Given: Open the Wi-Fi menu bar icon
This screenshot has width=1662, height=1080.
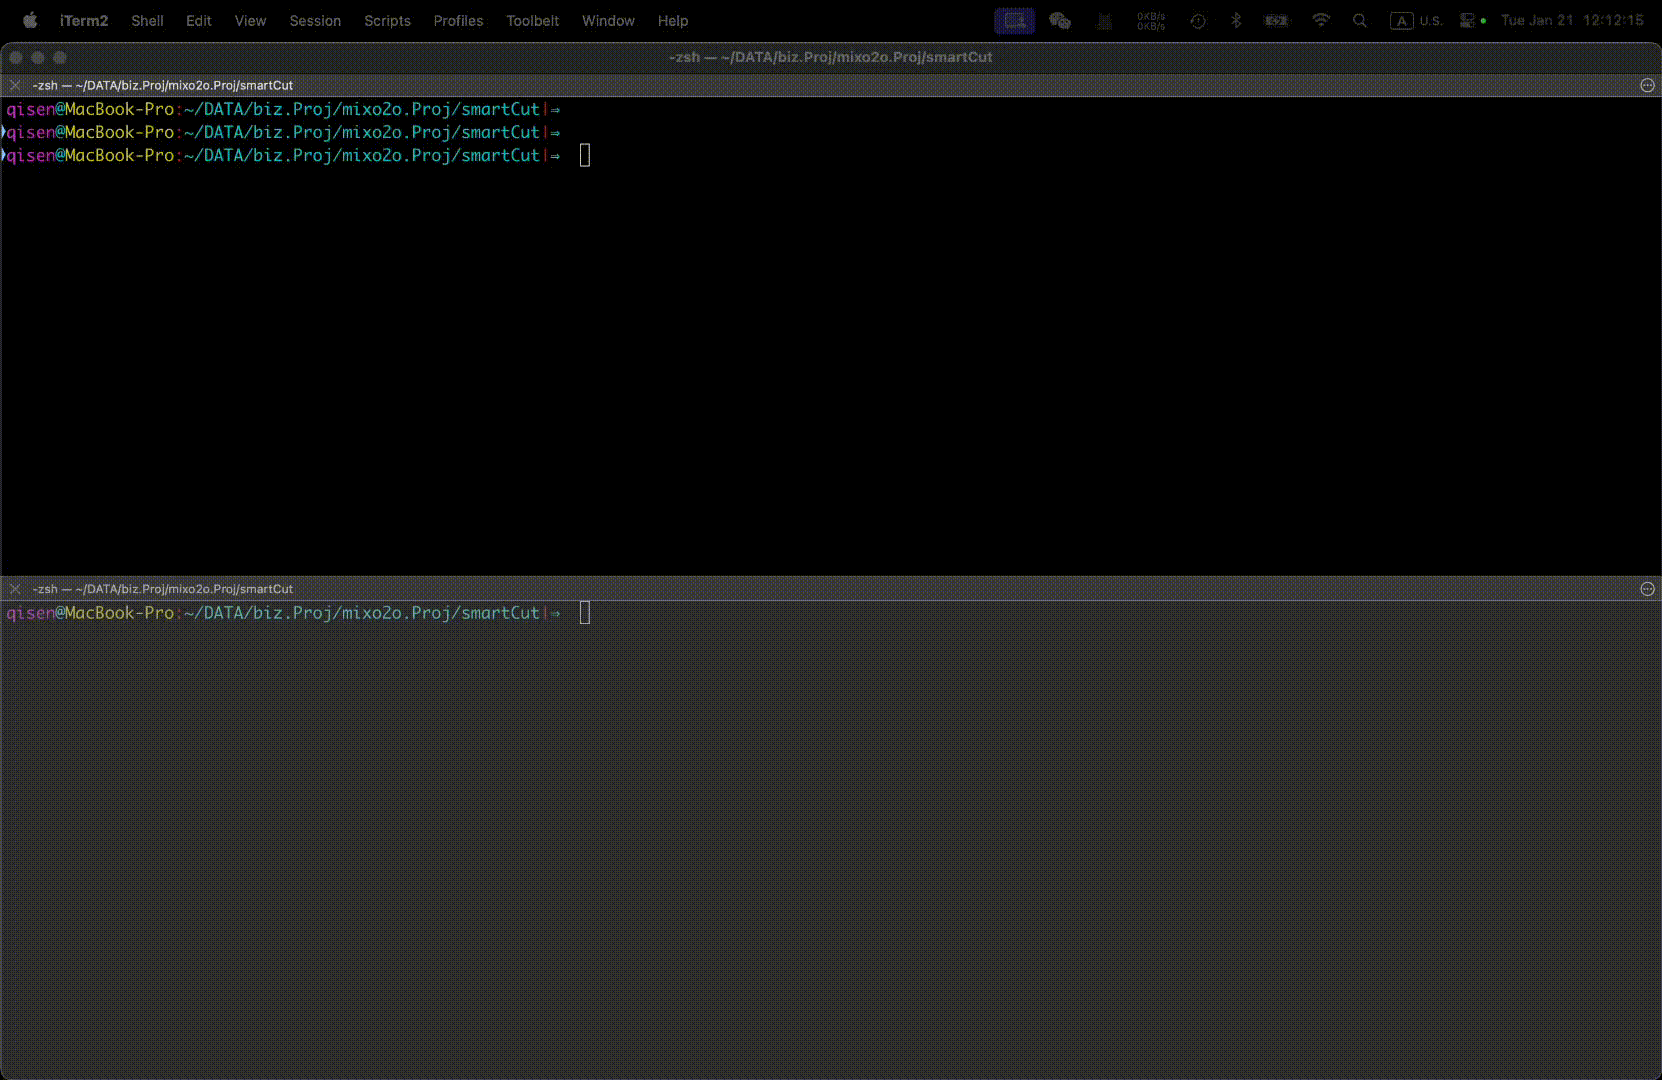Looking at the screenshot, I should tap(1321, 20).
